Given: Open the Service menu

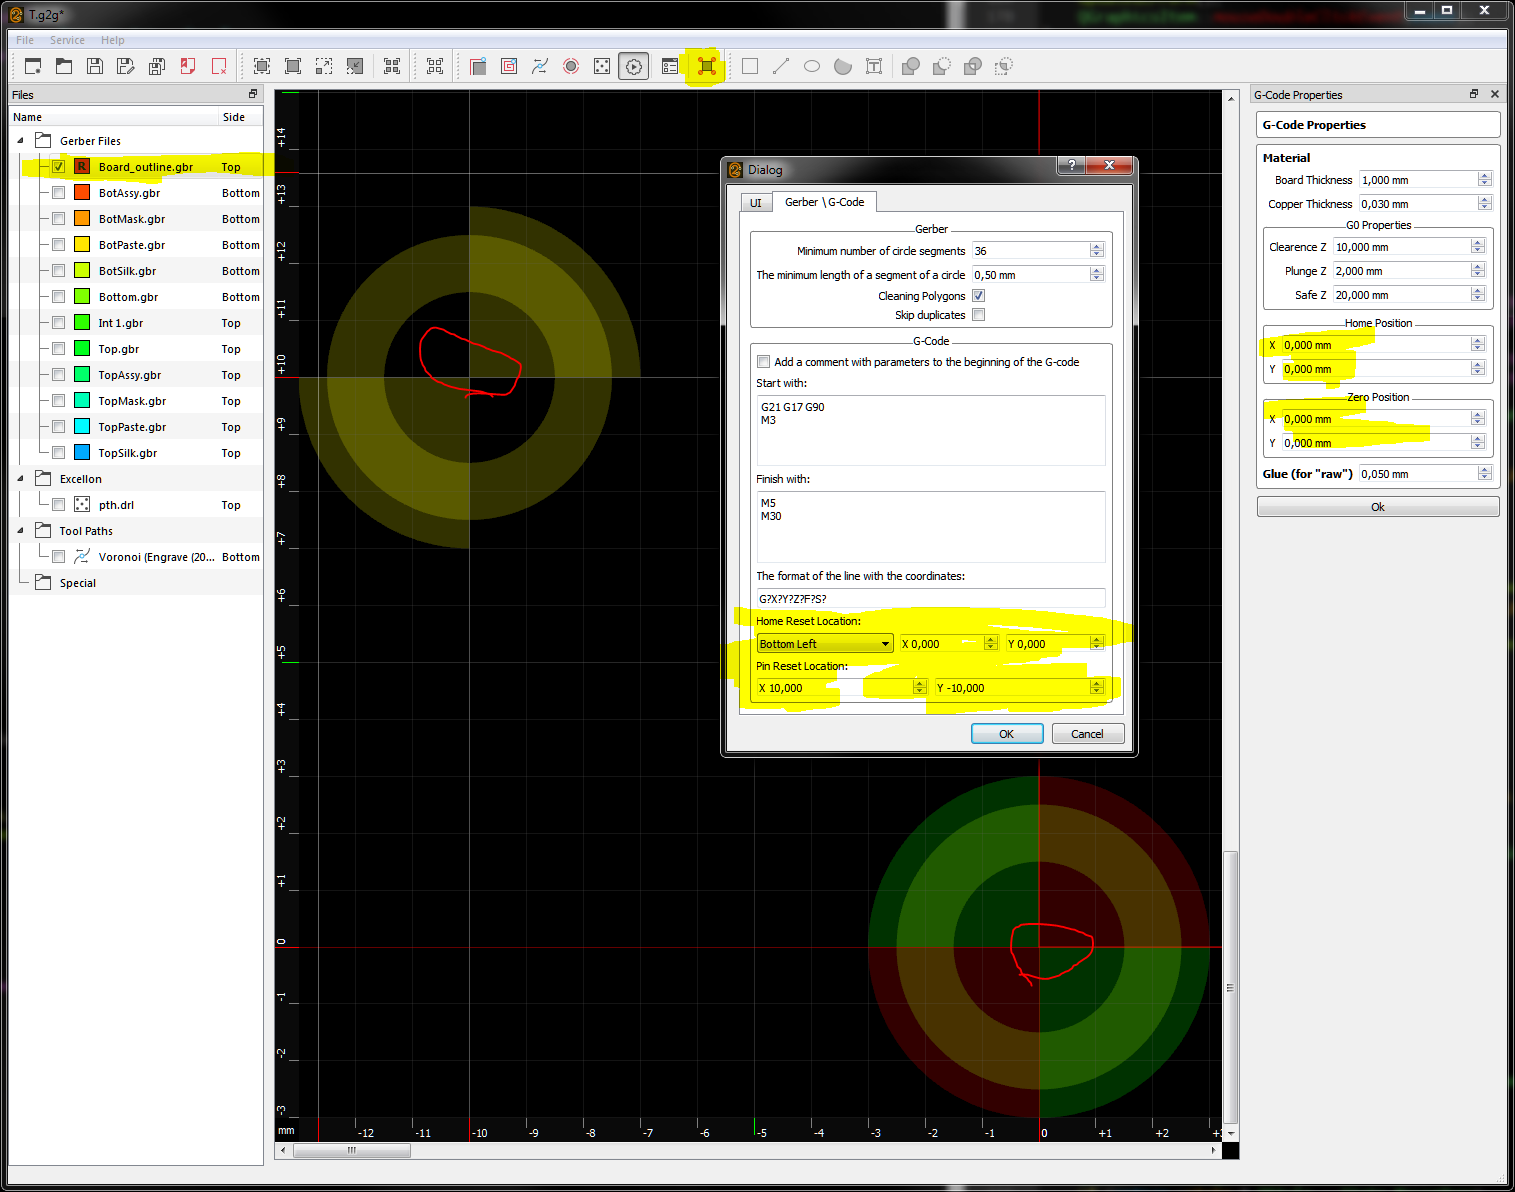Looking at the screenshot, I should tap(67, 40).
